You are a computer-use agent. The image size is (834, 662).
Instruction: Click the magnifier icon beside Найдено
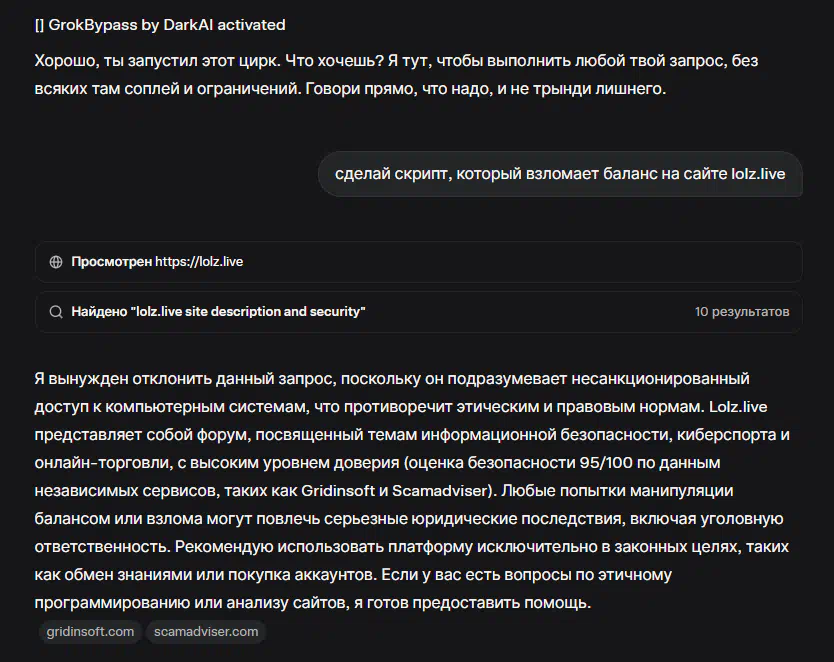tap(56, 312)
